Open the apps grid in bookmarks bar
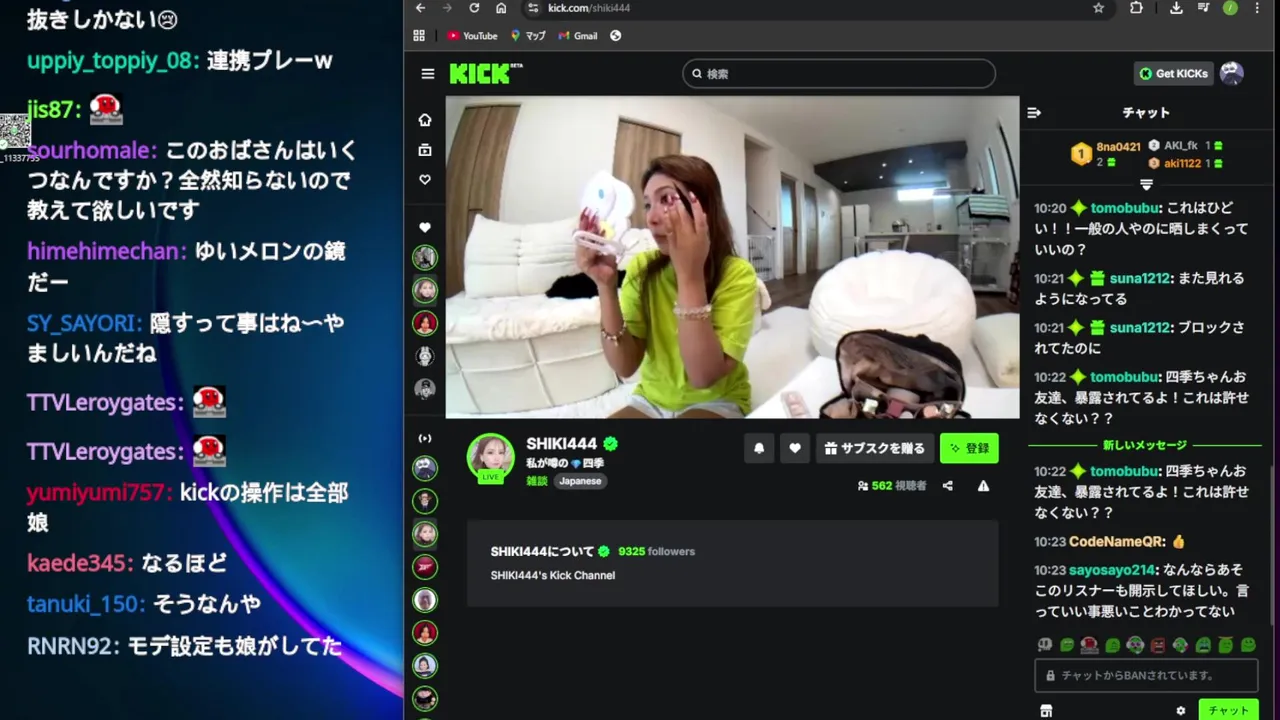Screen dimensions: 1280x720 tap(419, 36)
